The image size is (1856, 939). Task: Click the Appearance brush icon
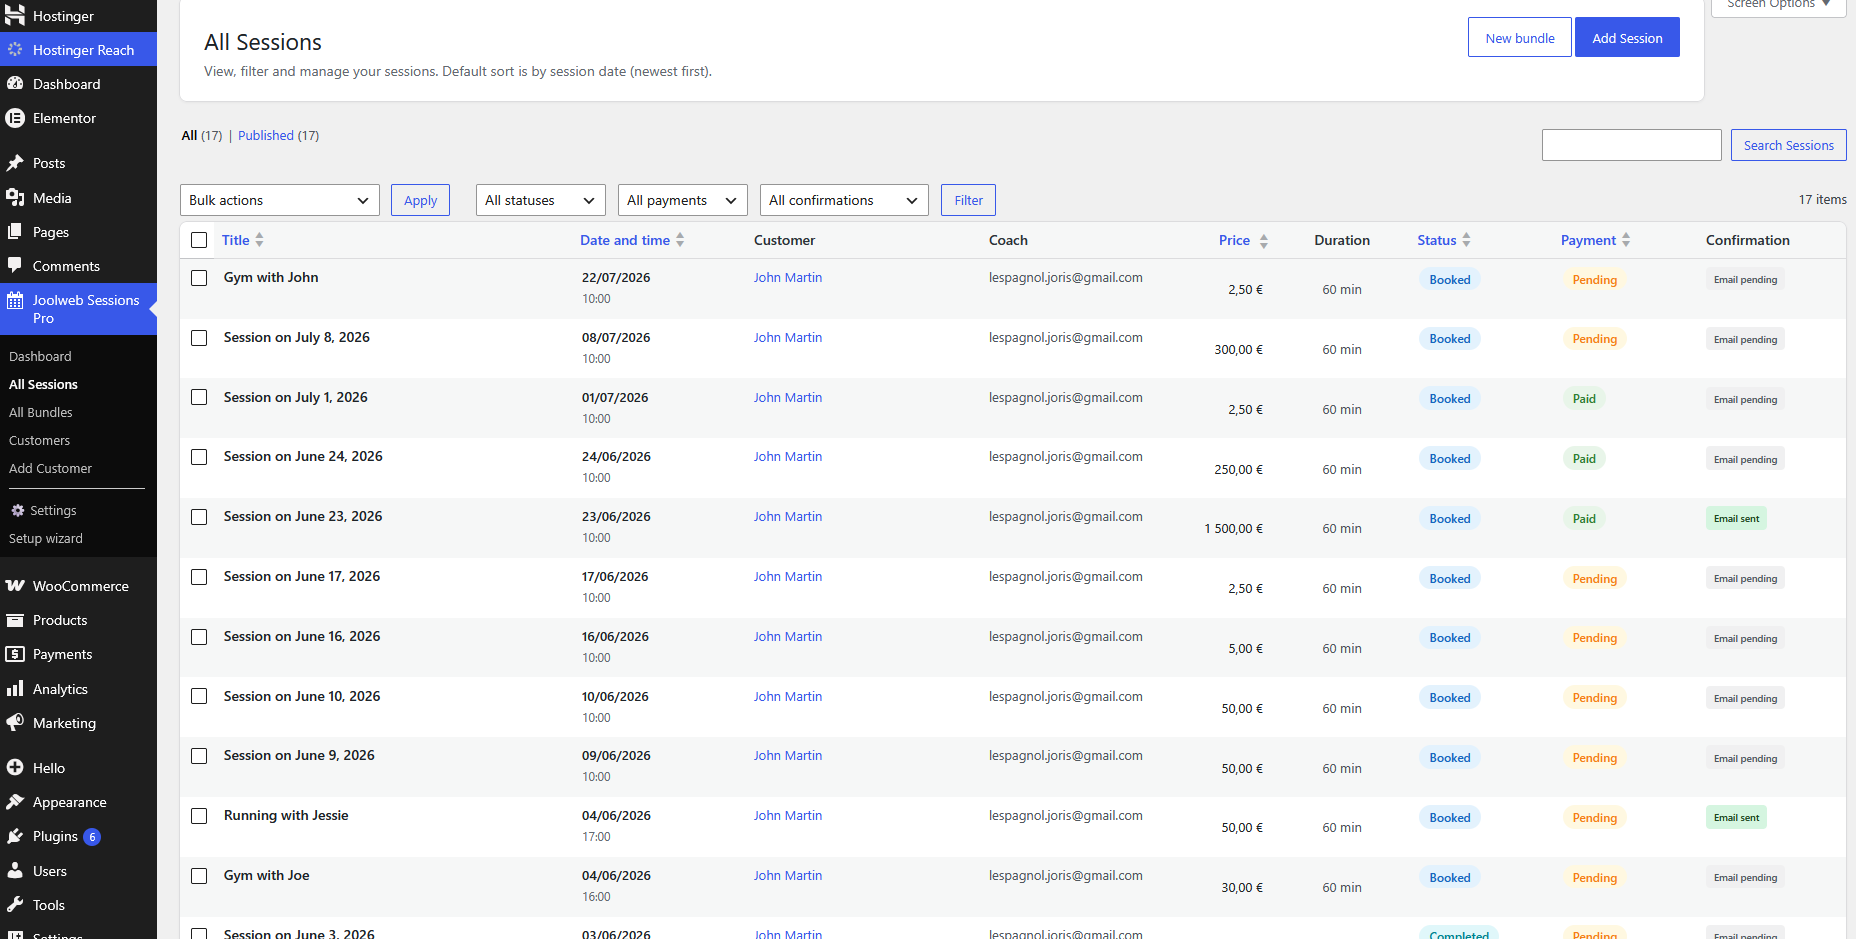[15, 802]
